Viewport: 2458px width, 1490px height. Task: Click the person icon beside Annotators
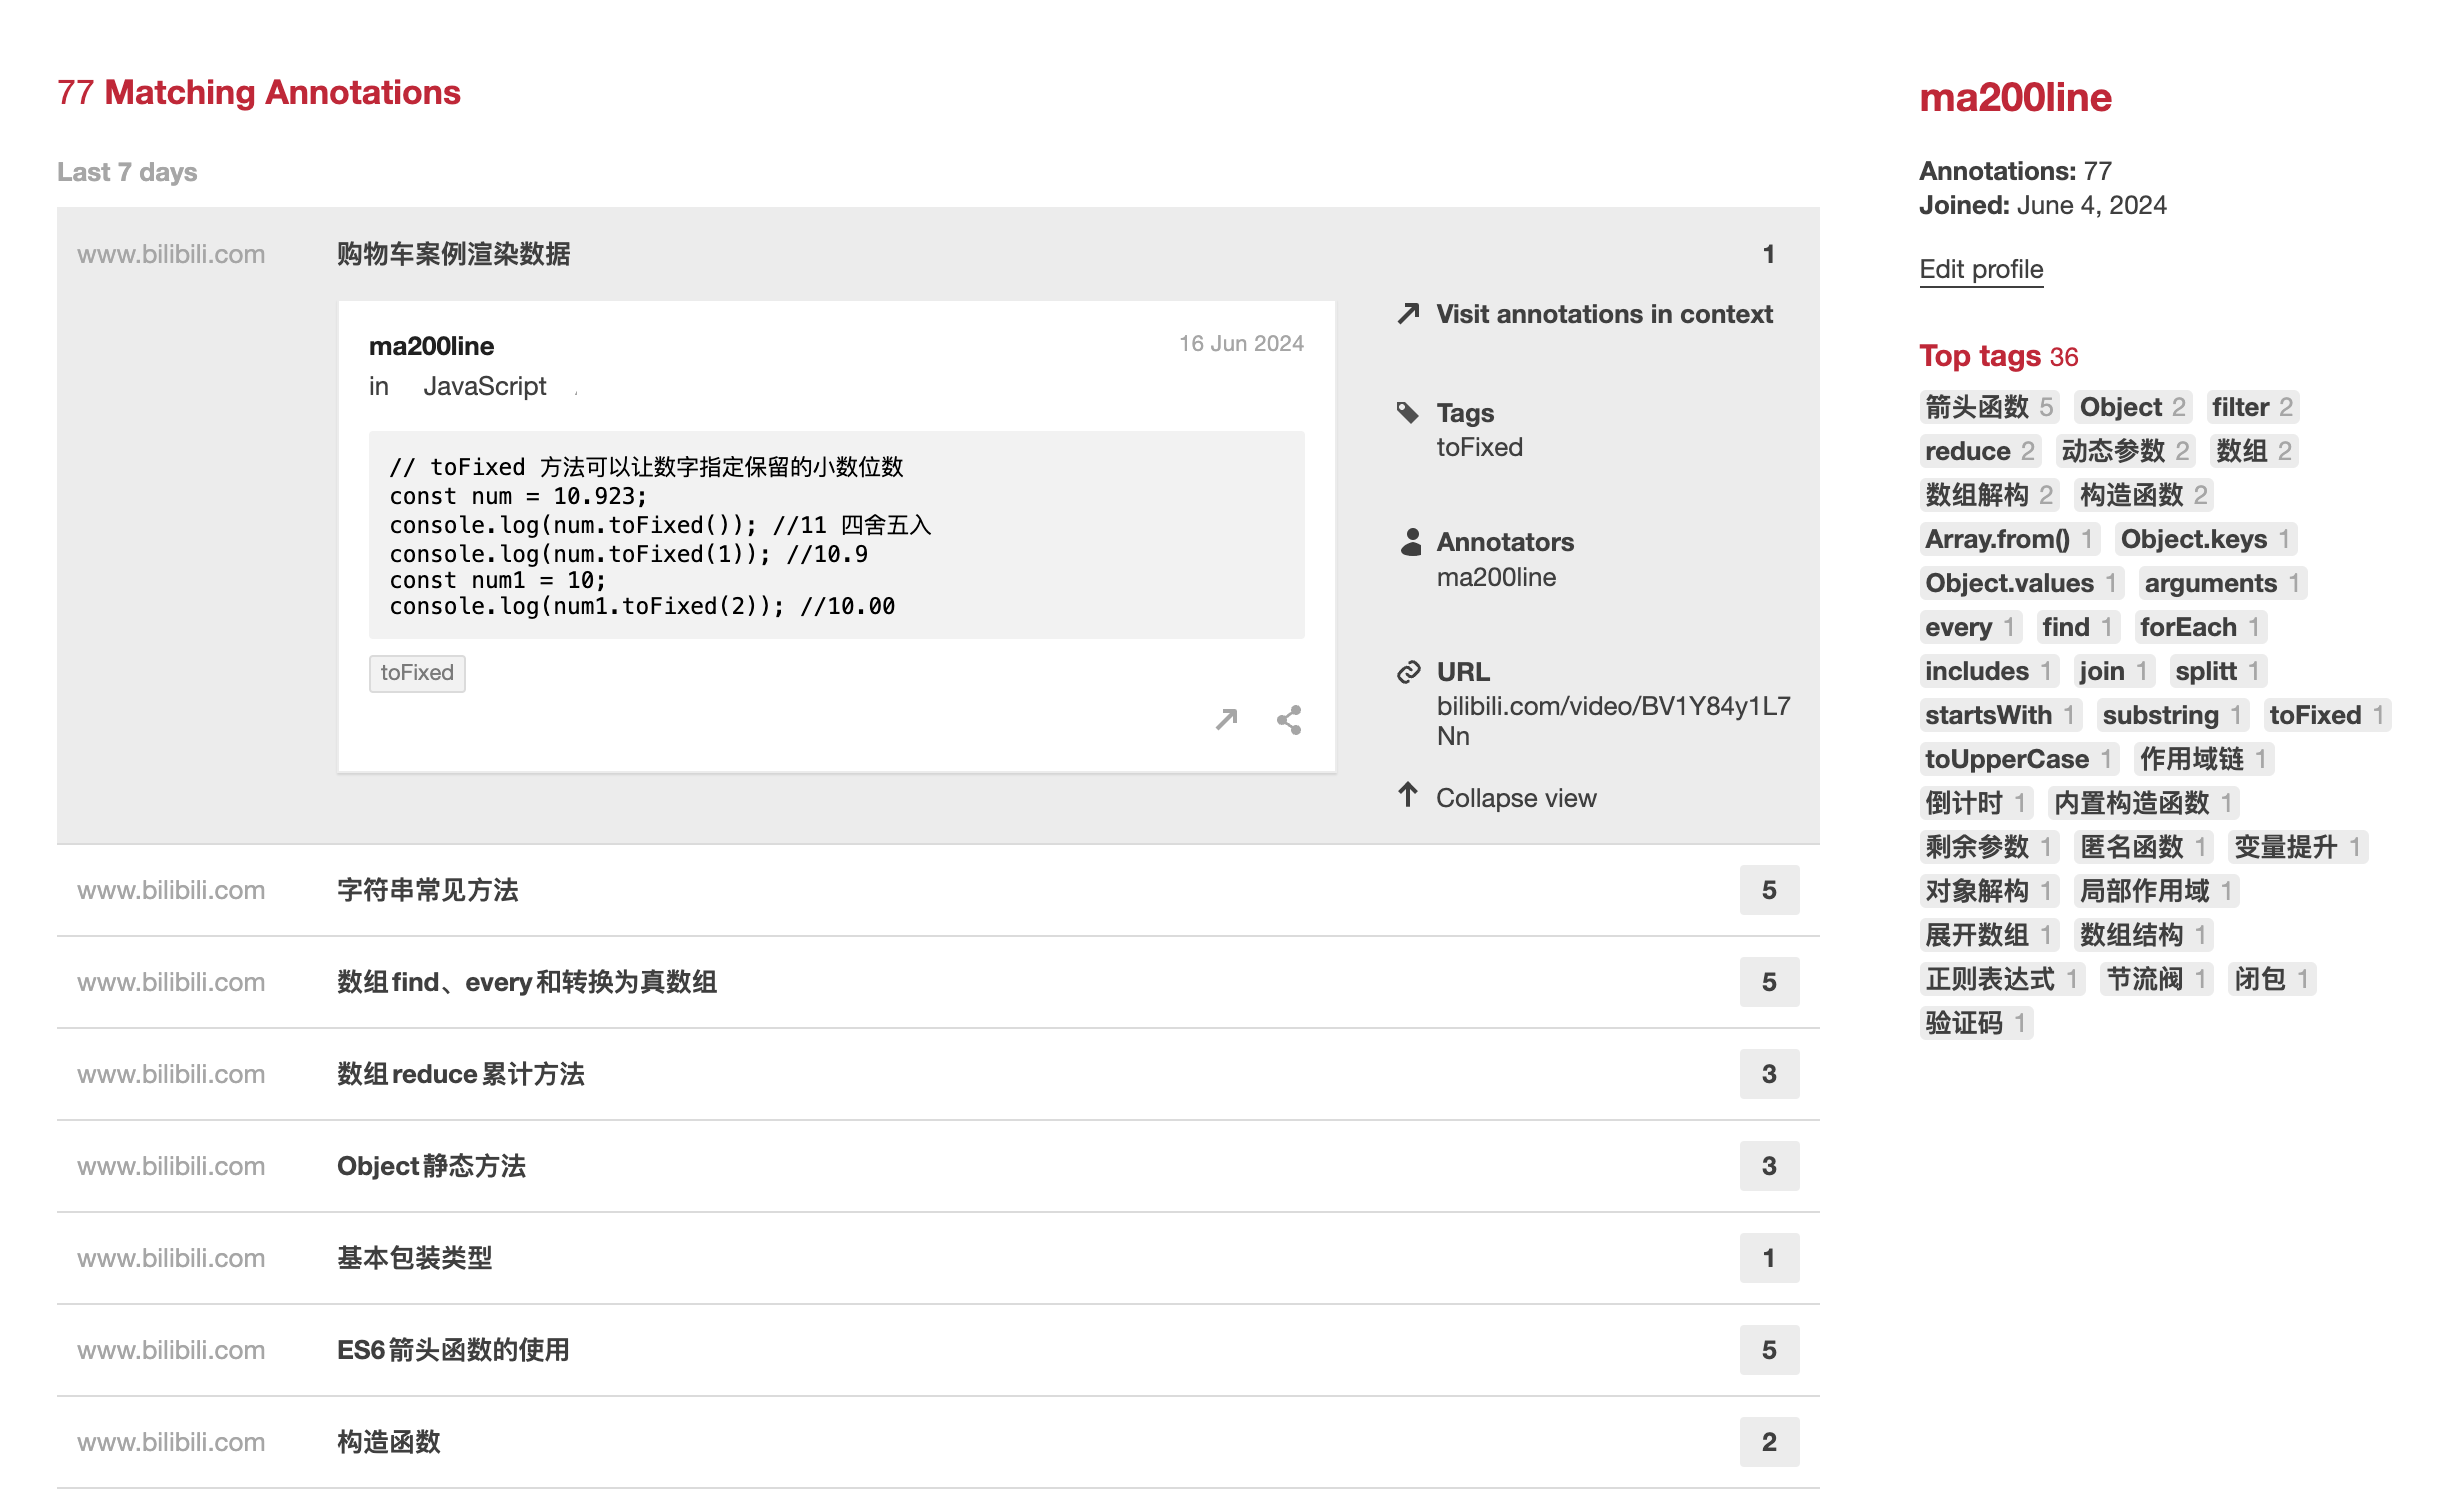coord(1410,542)
